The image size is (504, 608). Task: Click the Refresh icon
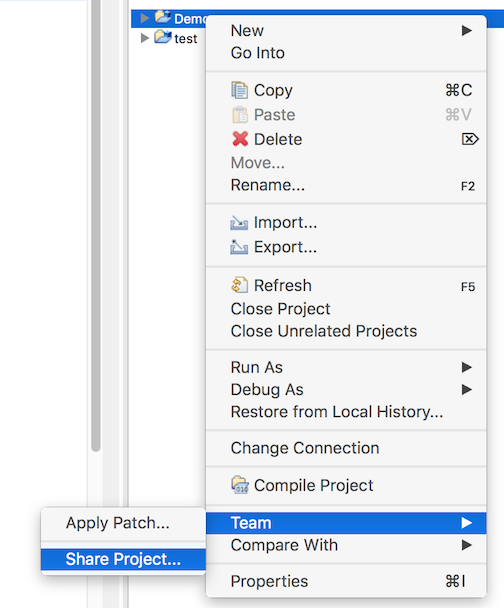coord(239,285)
